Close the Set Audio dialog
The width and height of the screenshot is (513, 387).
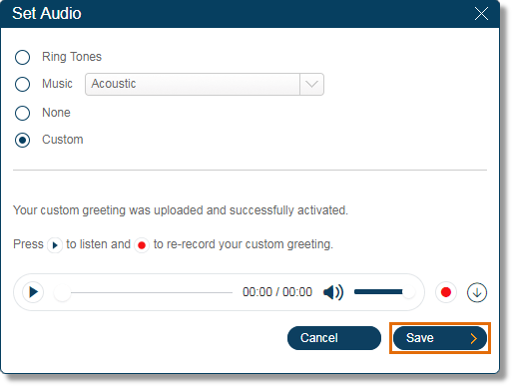tap(481, 14)
